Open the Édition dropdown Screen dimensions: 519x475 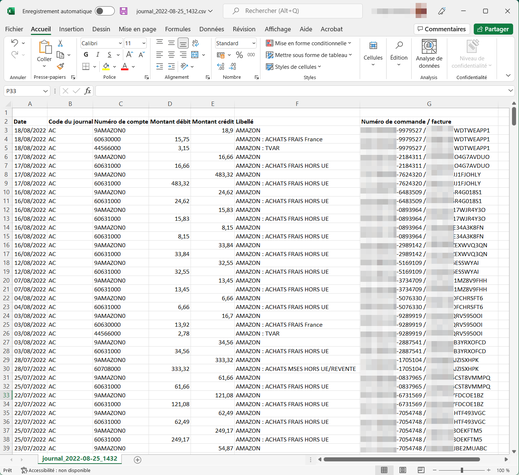[x=399, y=54]
